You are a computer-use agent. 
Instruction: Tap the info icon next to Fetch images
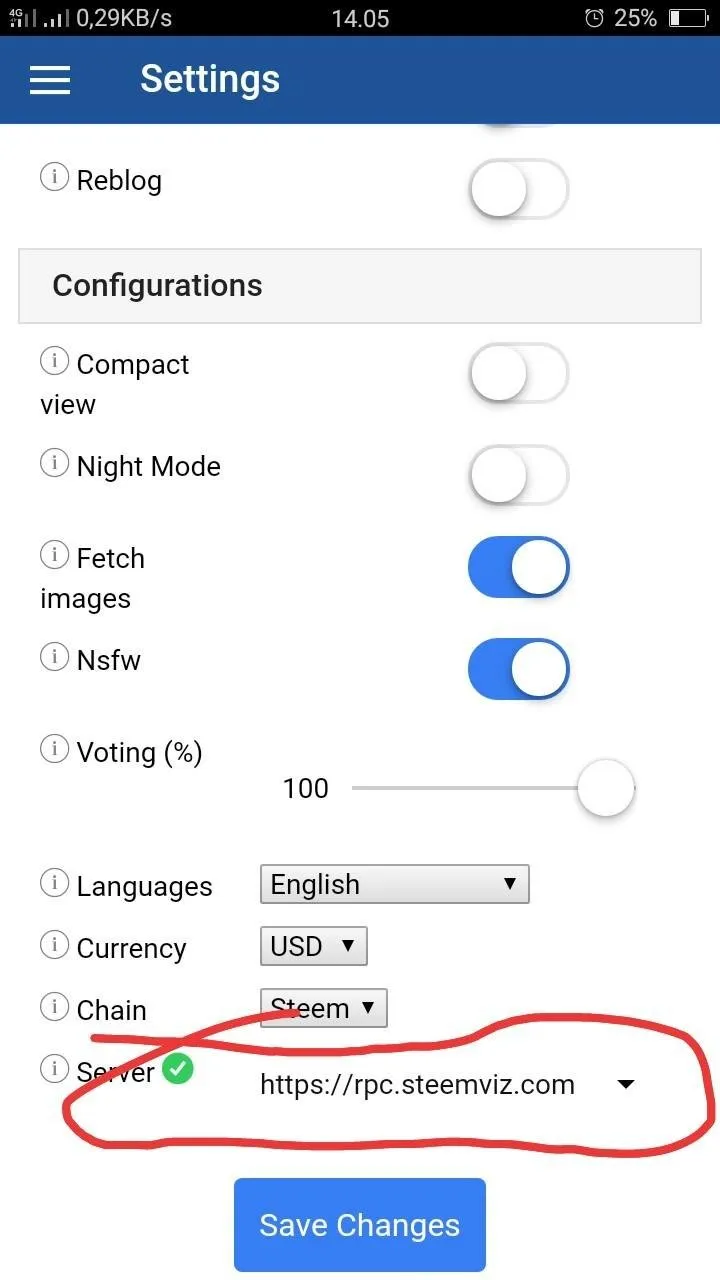coord(54,554)
